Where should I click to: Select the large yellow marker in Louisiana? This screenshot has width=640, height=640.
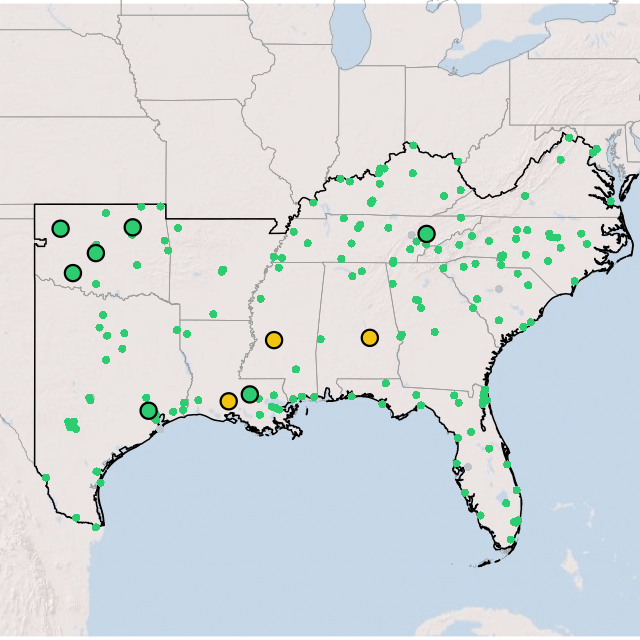point(229,401)
